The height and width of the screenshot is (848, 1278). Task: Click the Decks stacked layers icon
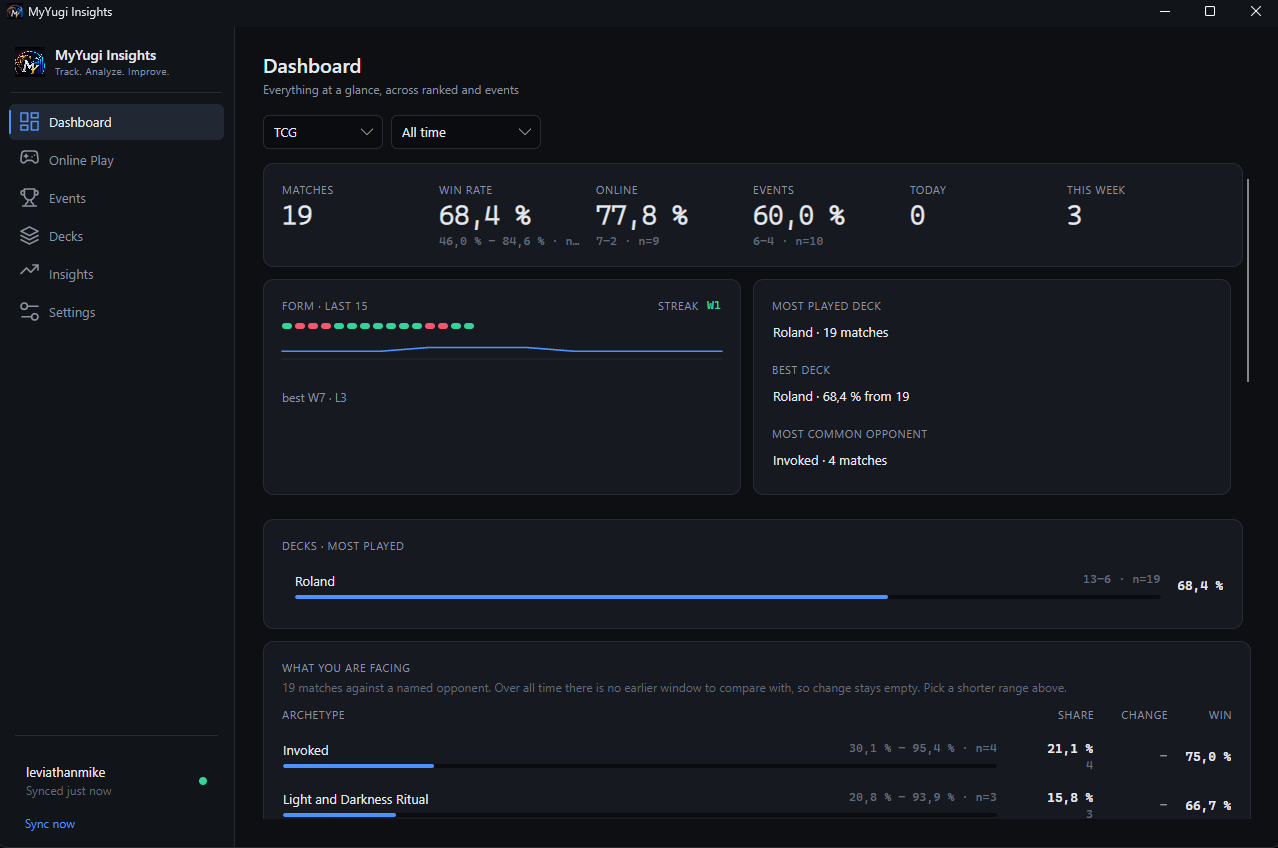tap(30, 236)
